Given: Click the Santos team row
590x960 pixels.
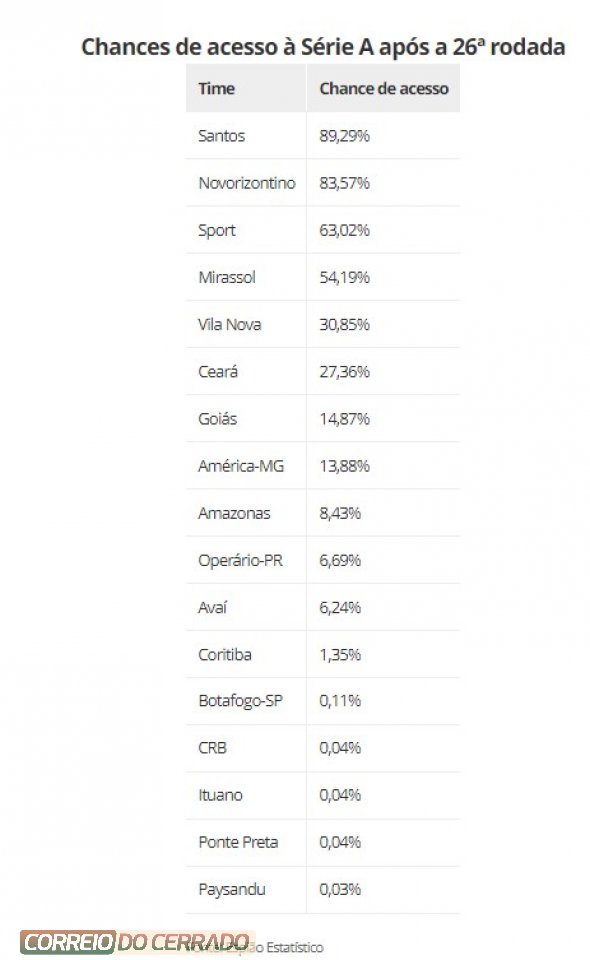Looking at the screenshot, I should click(323, 136).
